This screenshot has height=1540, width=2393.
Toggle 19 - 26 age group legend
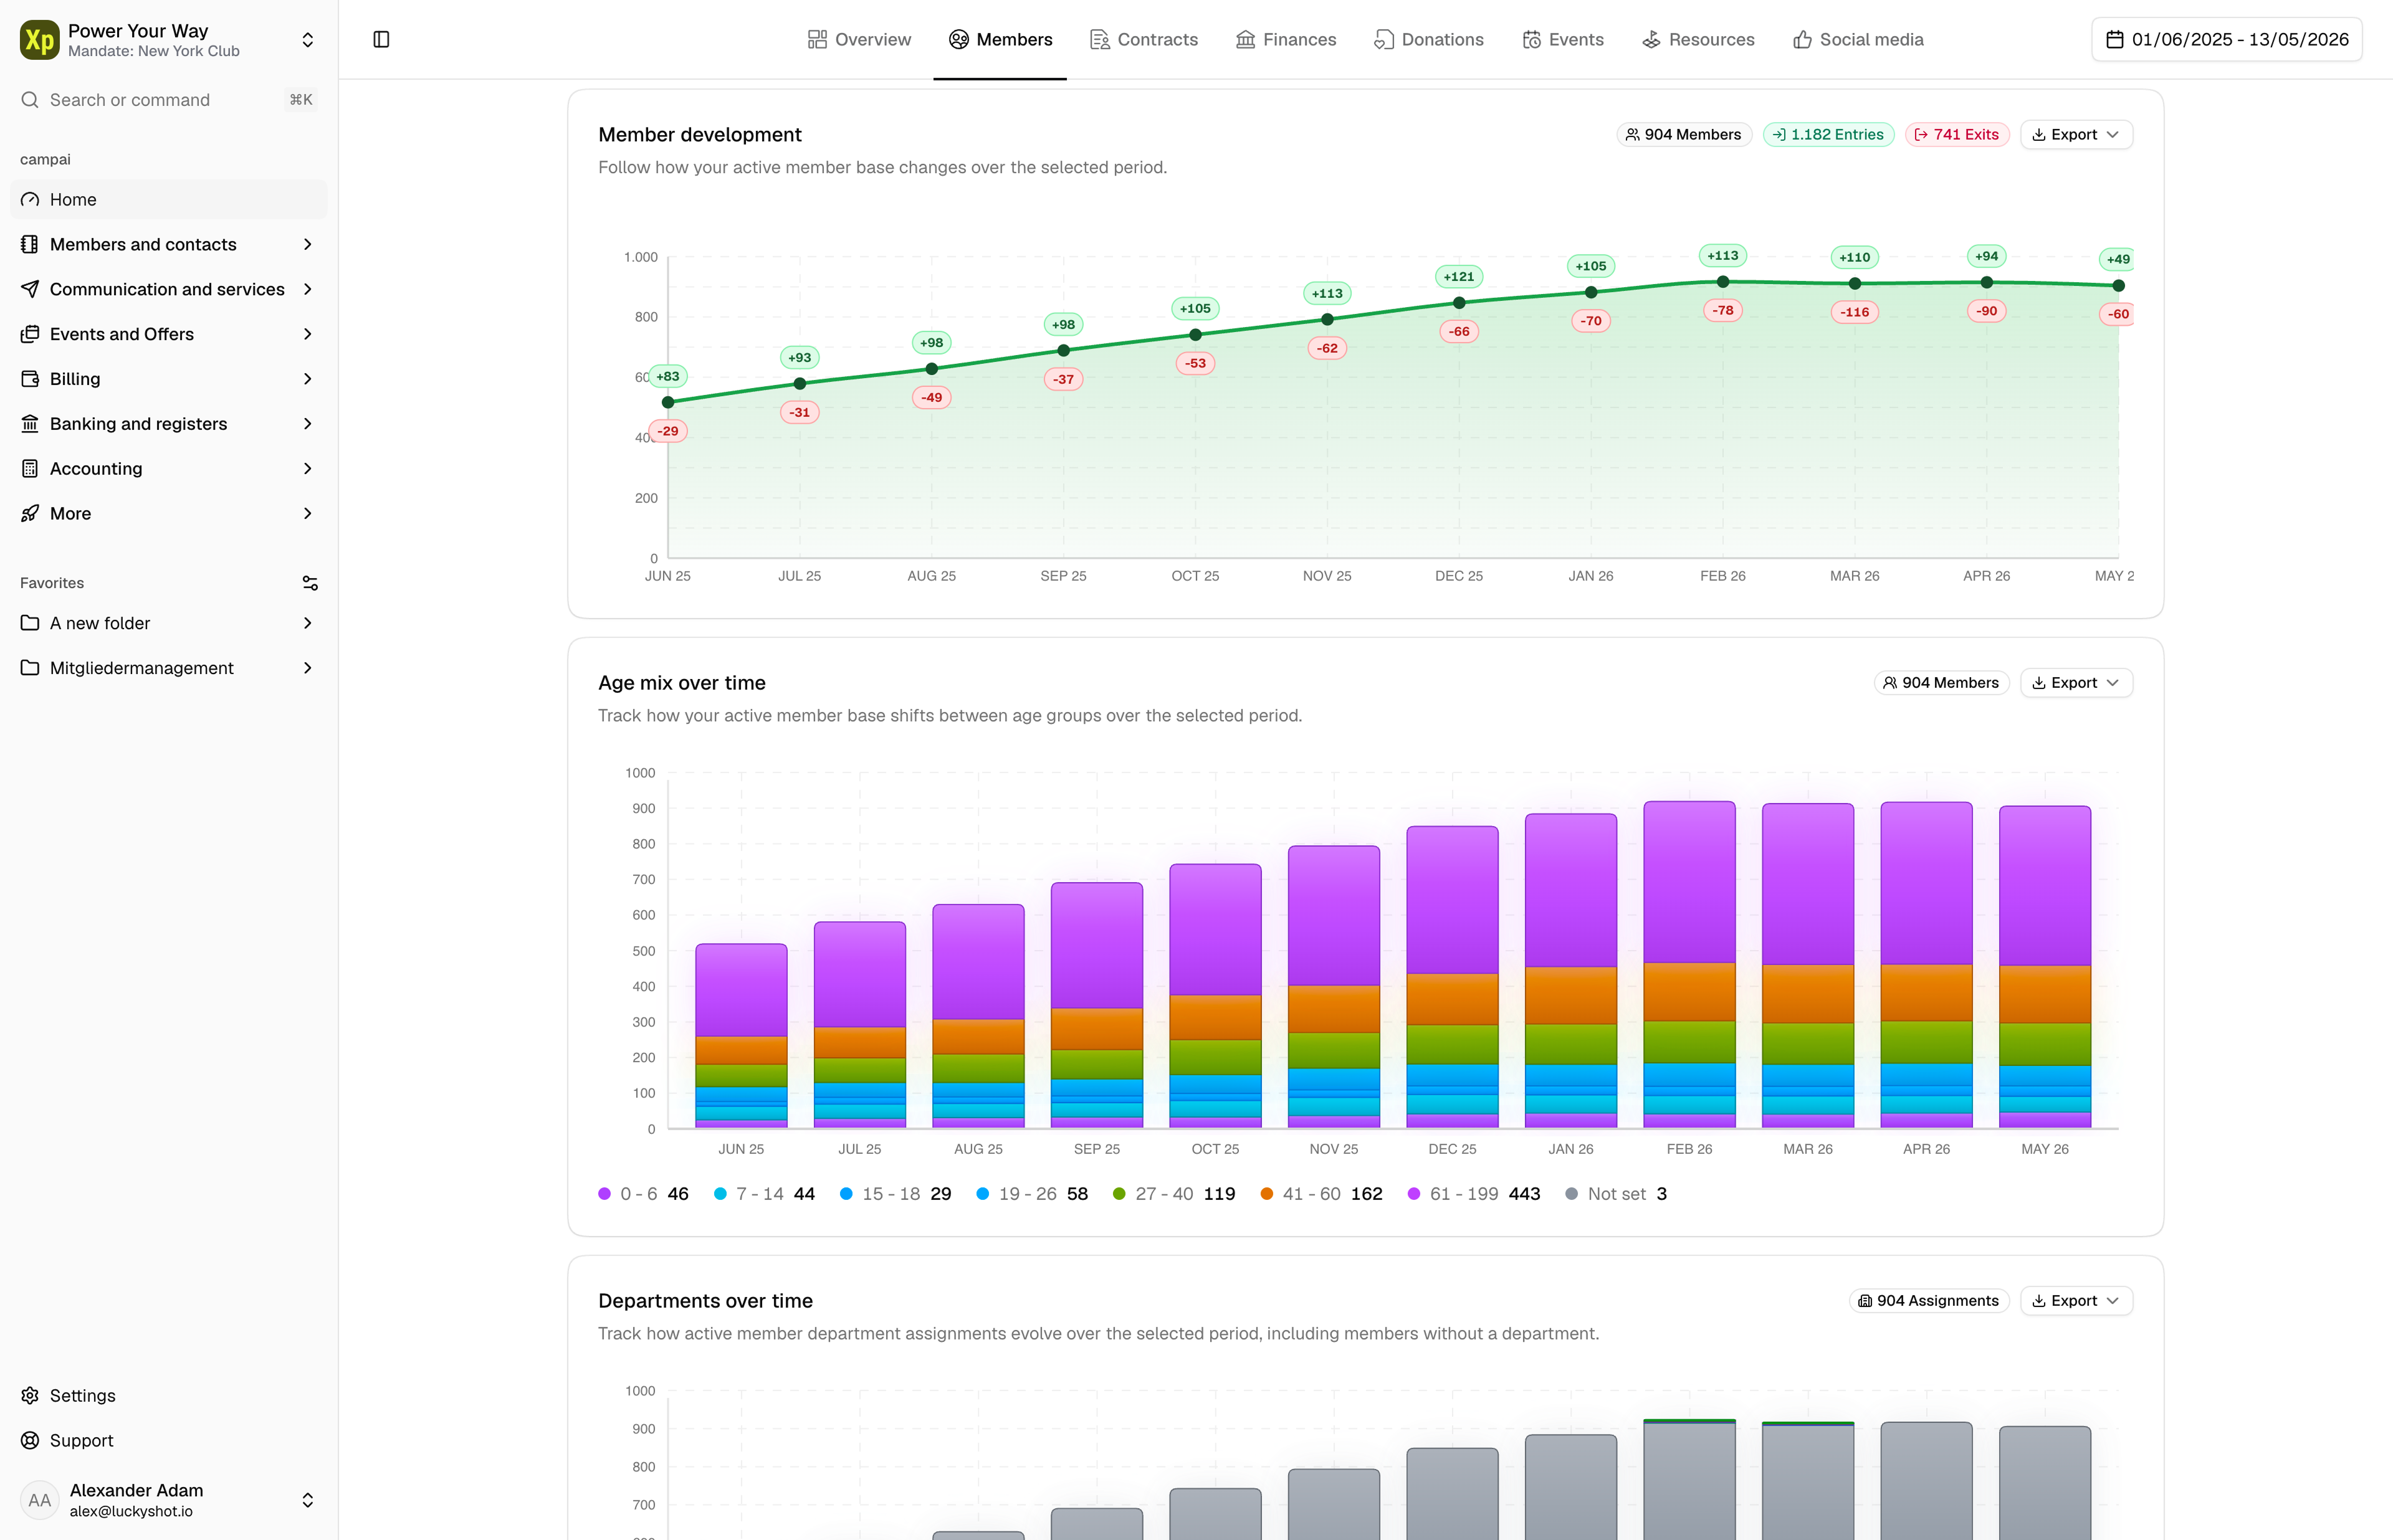point(1032,1194)
